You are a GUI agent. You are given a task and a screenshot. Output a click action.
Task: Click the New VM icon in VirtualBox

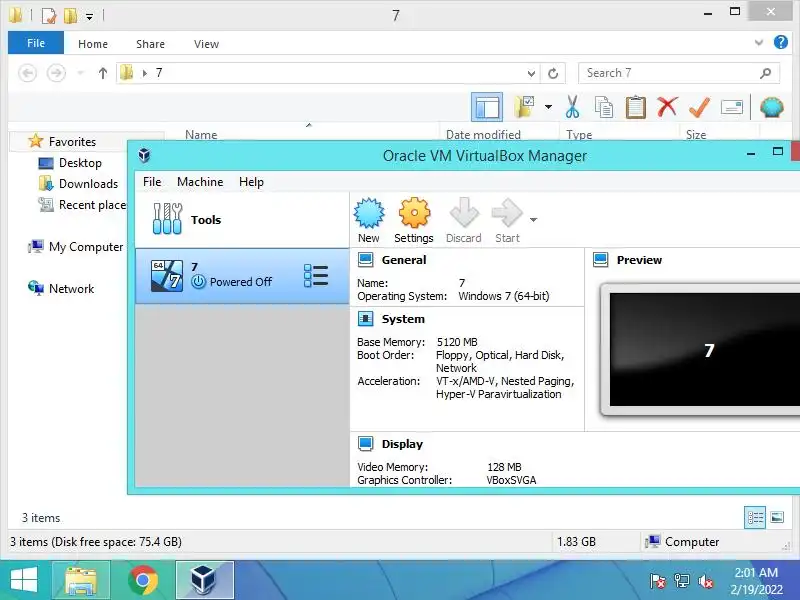[369, 213]
